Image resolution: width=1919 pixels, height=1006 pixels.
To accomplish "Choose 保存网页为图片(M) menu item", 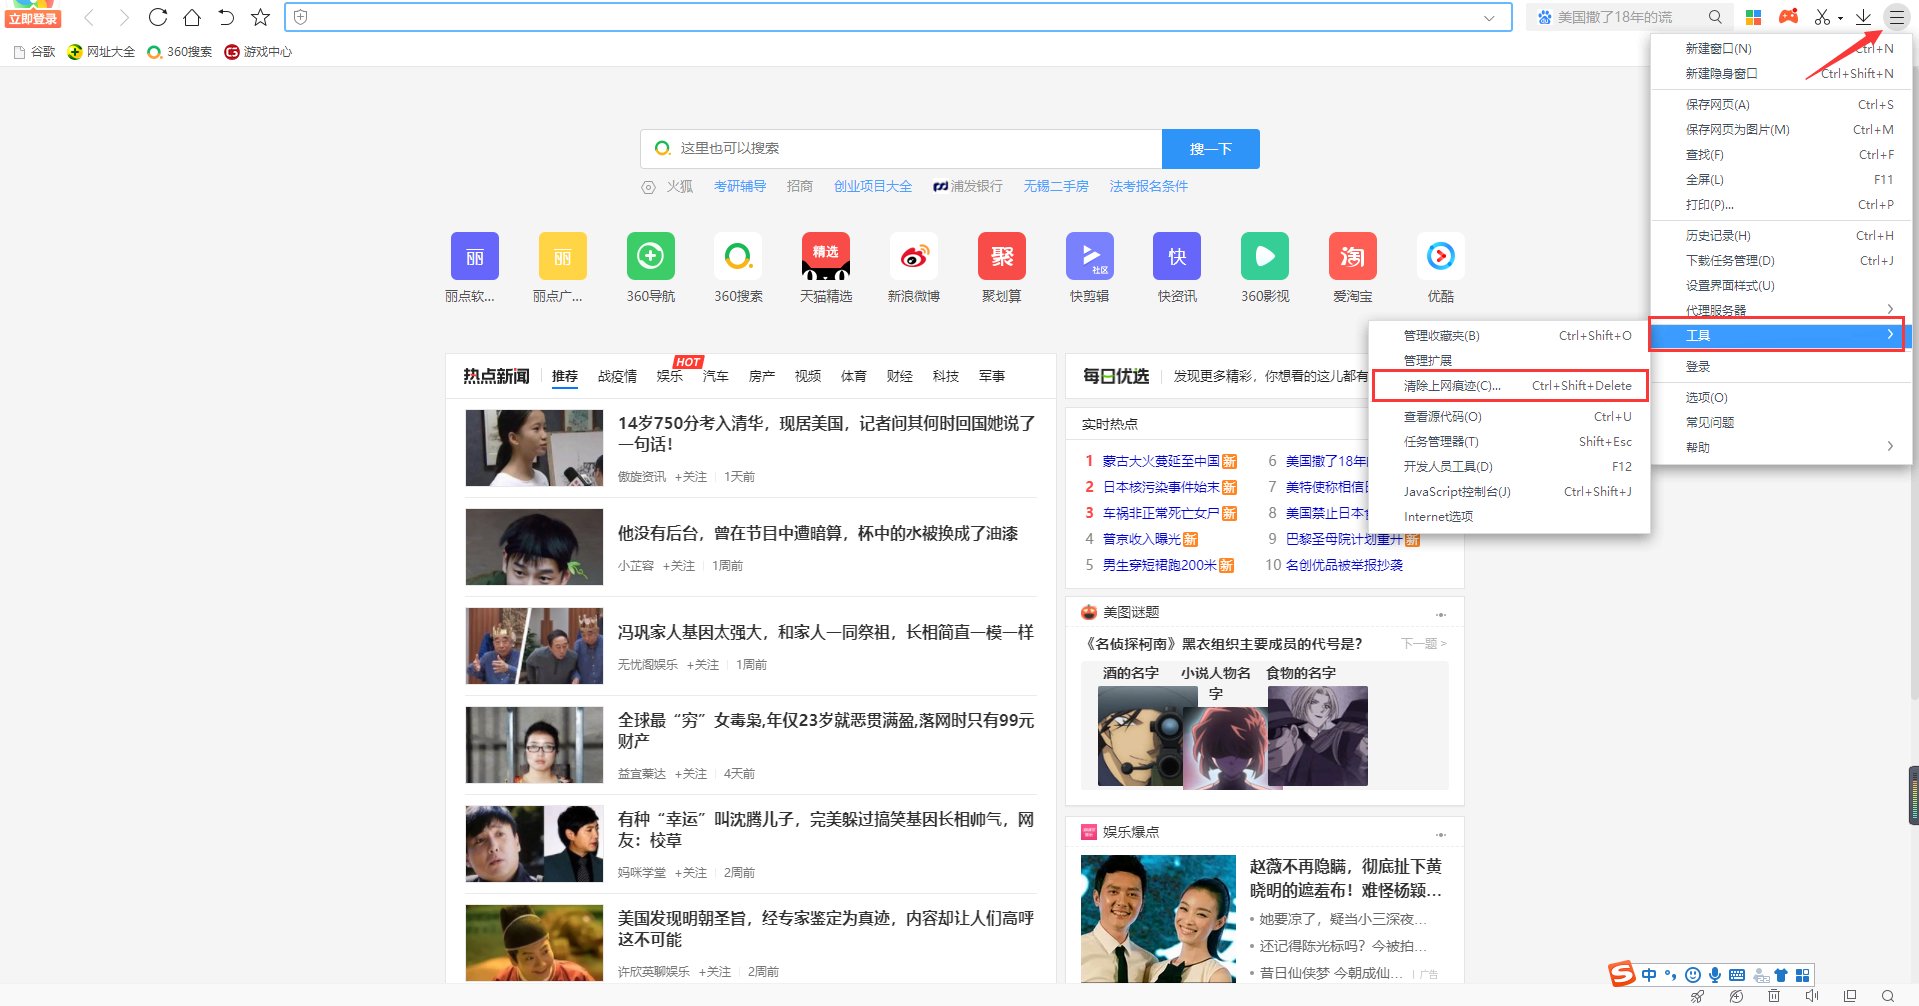I will [1782, 129].
